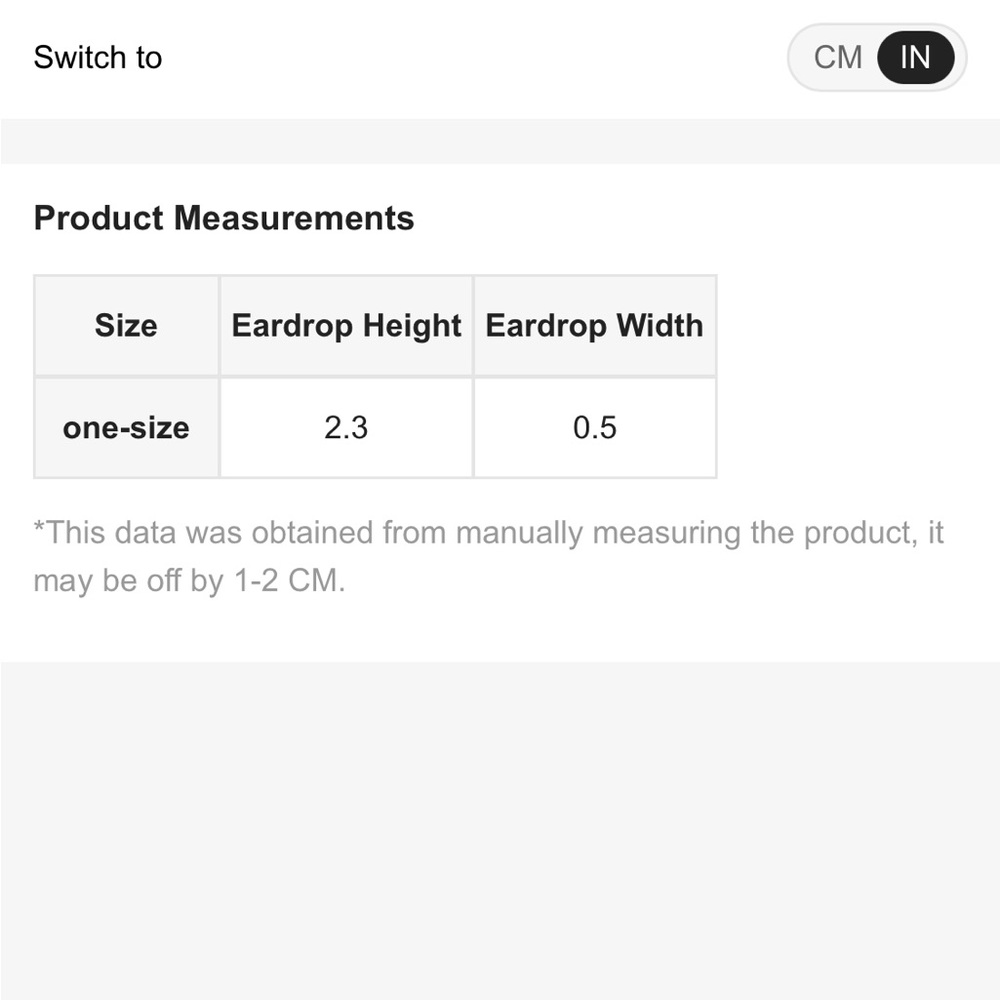Screen dimensions: 1000x1000
Task: Click the word "Height" in the table header
Action: (412, 326)
